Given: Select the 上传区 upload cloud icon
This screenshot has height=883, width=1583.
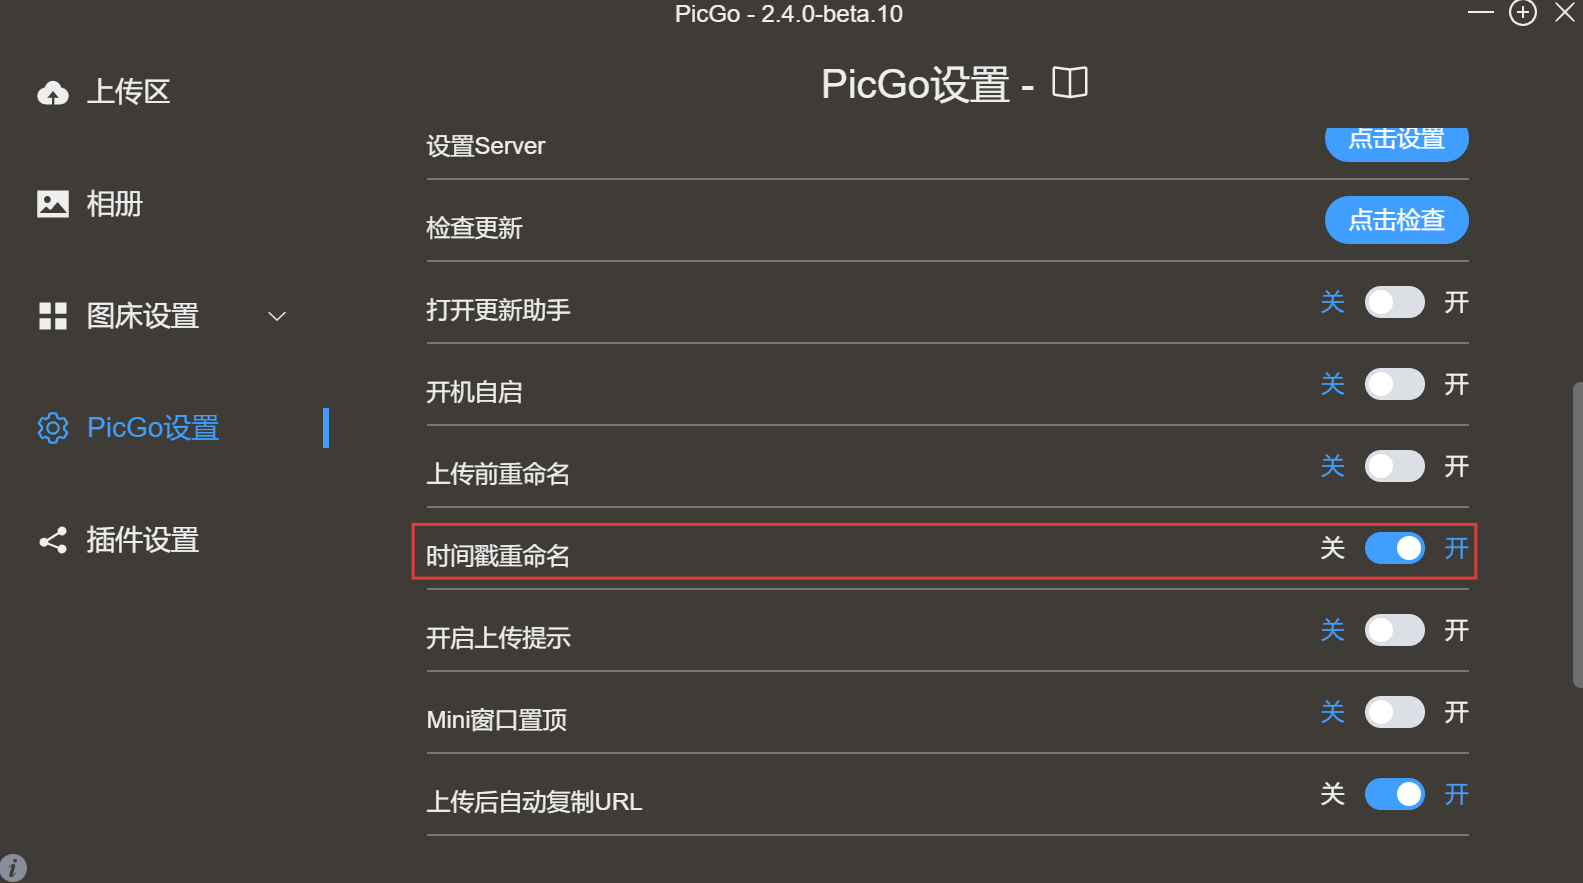Looking at the screenshot, I should [x=52, y=91].
